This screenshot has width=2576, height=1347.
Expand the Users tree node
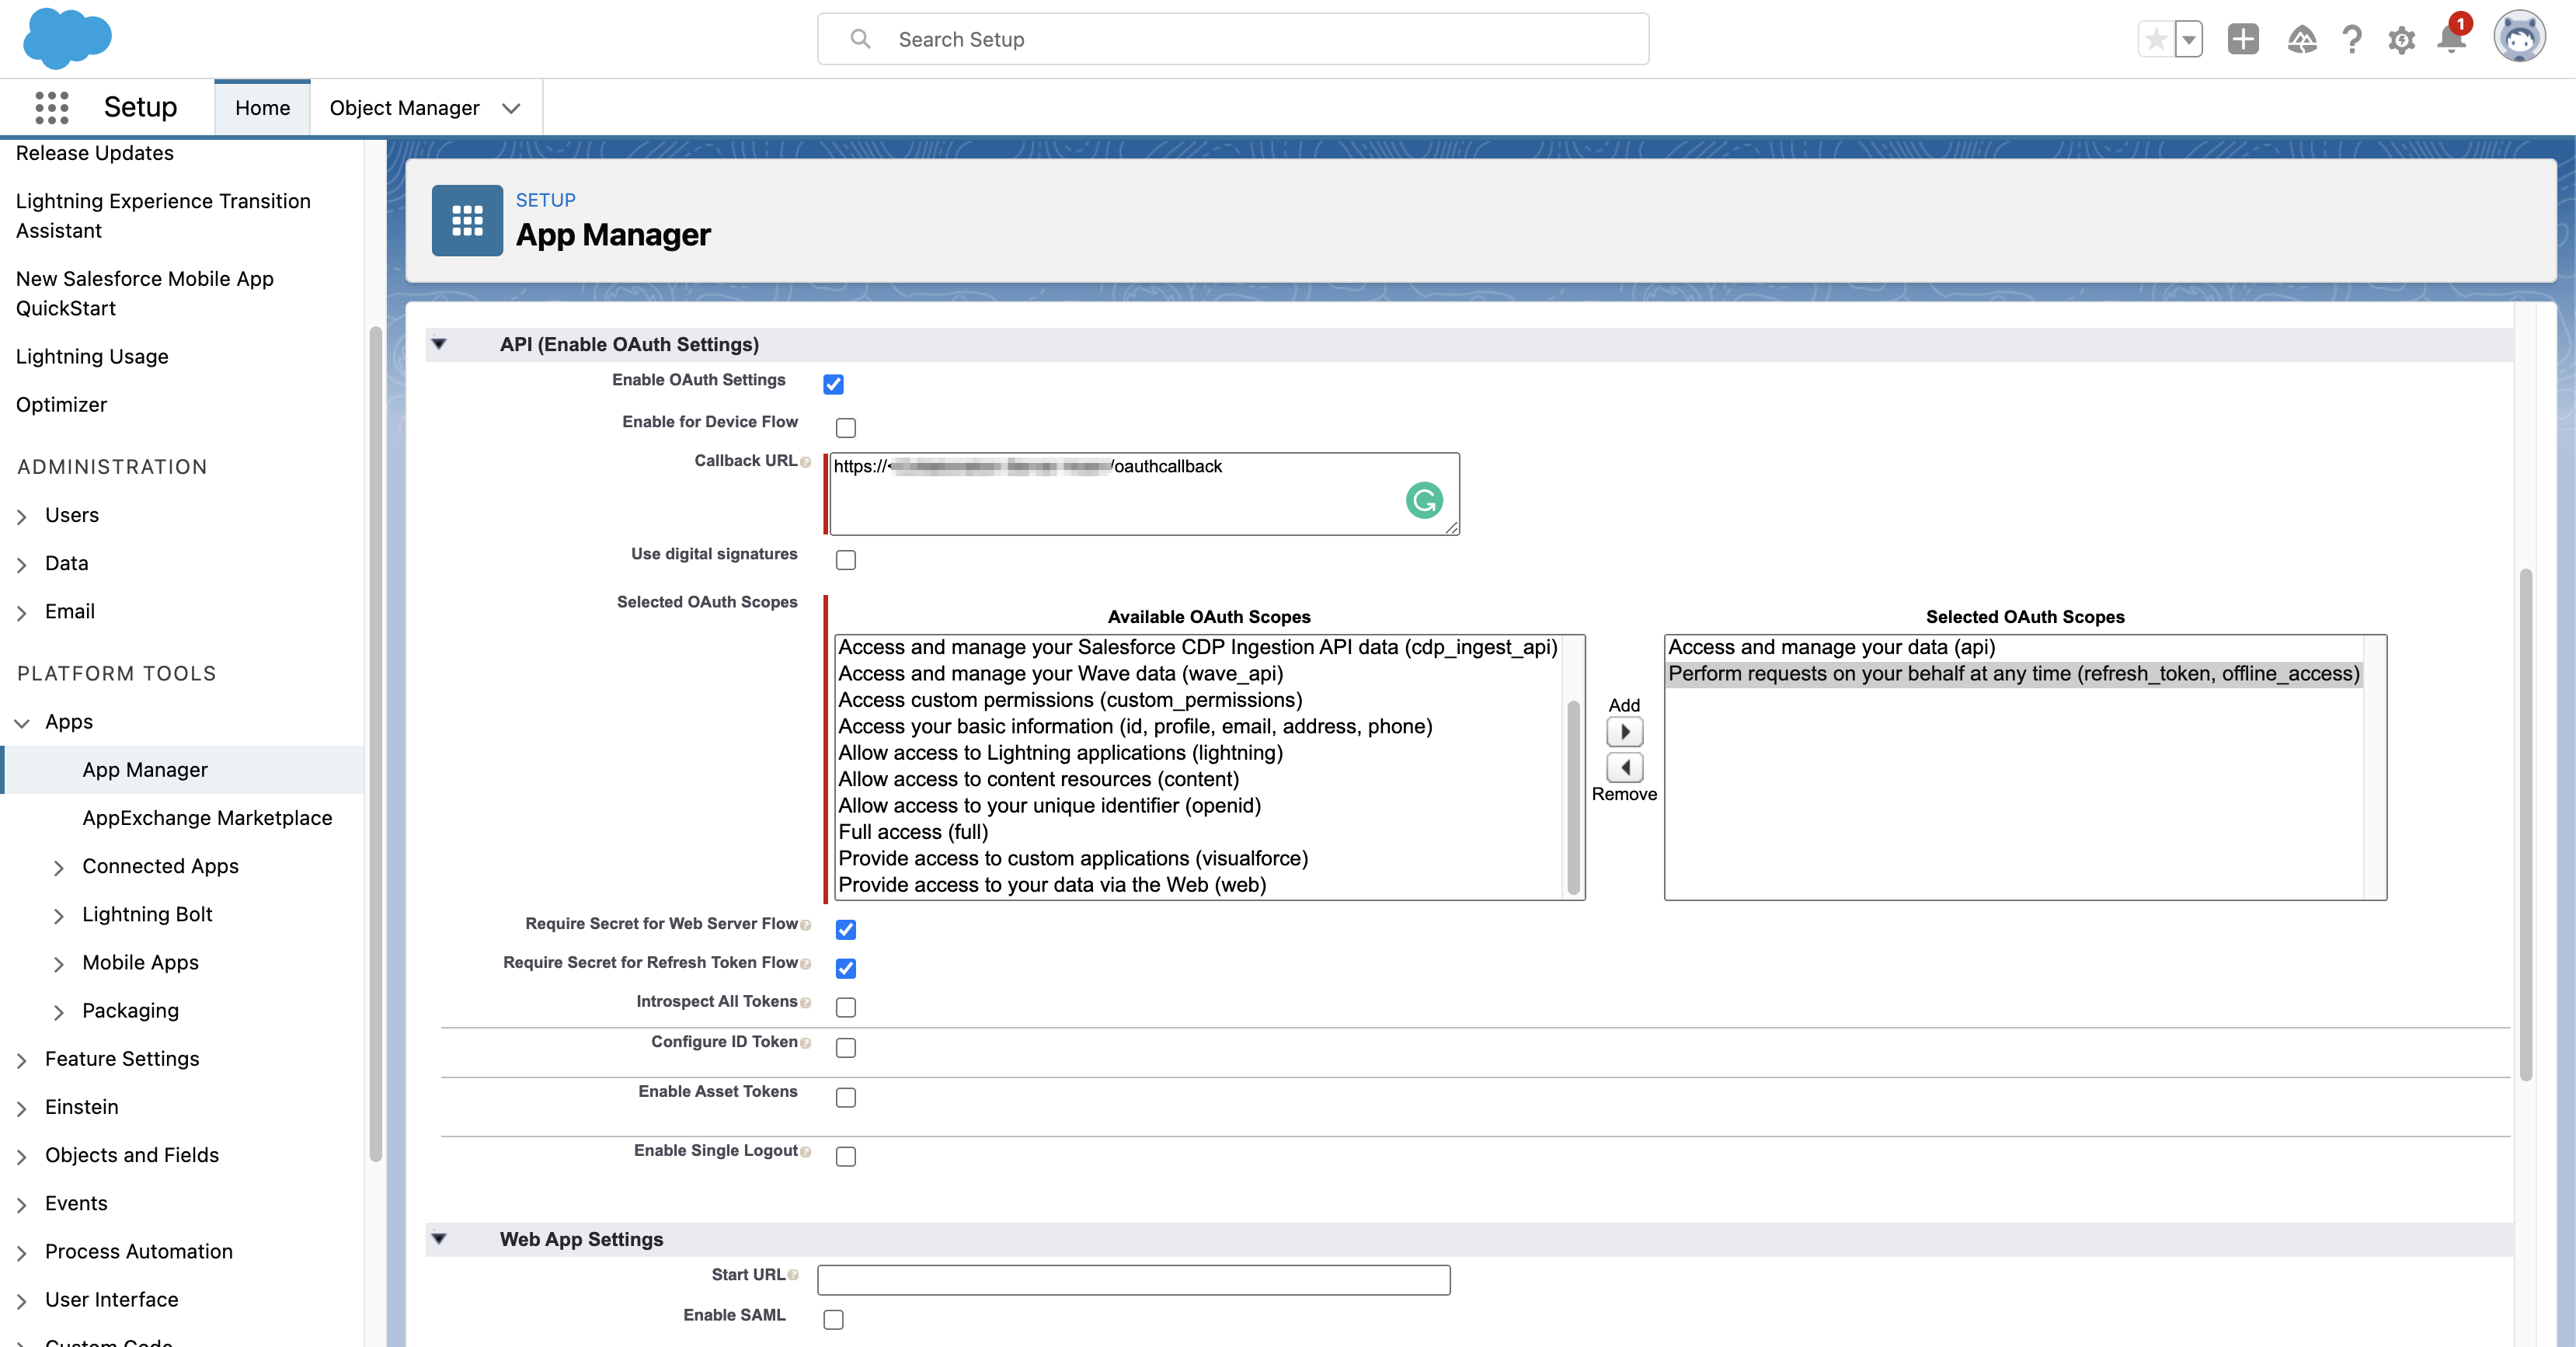[x=22, y=516]
